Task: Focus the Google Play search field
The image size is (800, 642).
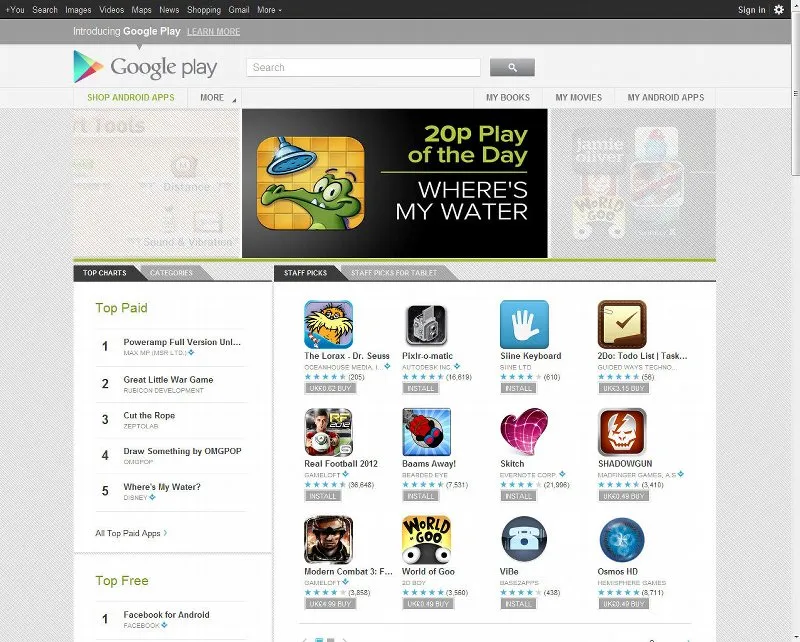Action: [x=363, y=67]
